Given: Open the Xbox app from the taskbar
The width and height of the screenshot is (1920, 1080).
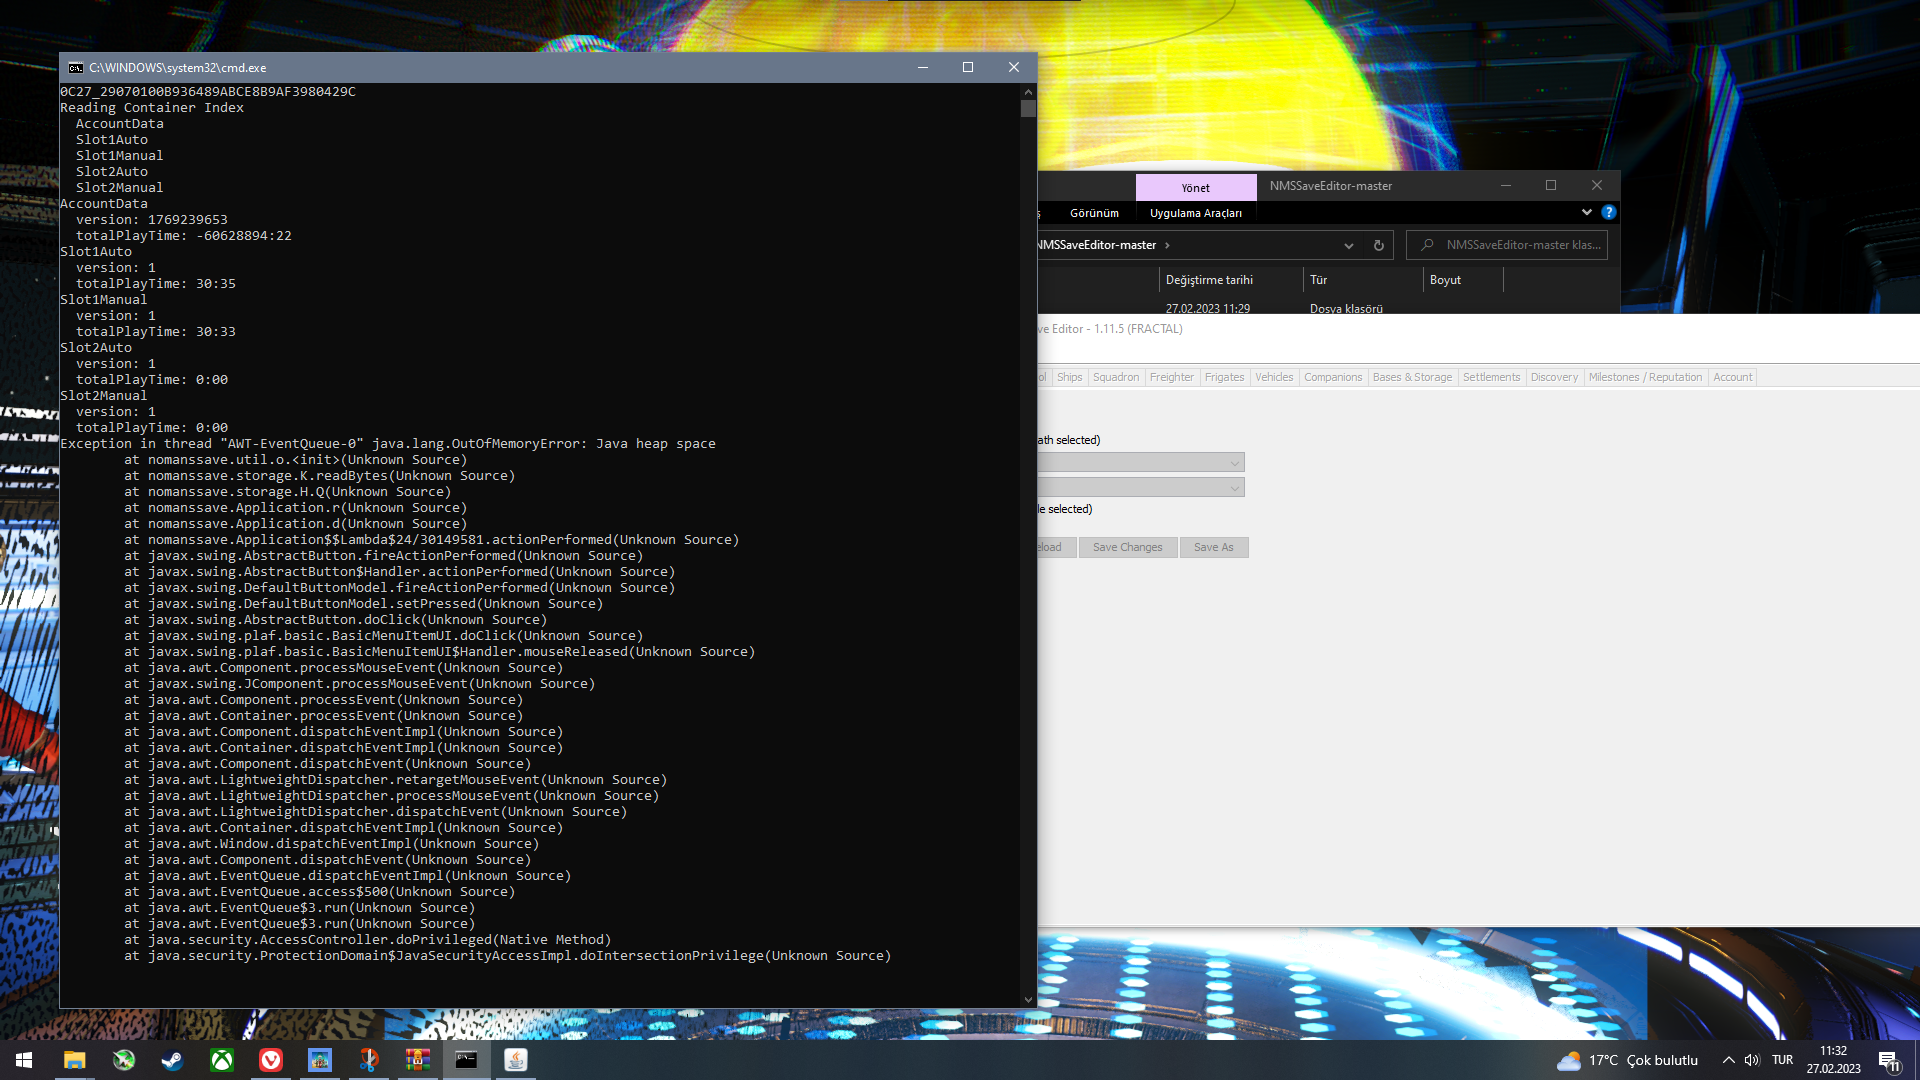Looking at the screenshot, I should [222, 1060].
